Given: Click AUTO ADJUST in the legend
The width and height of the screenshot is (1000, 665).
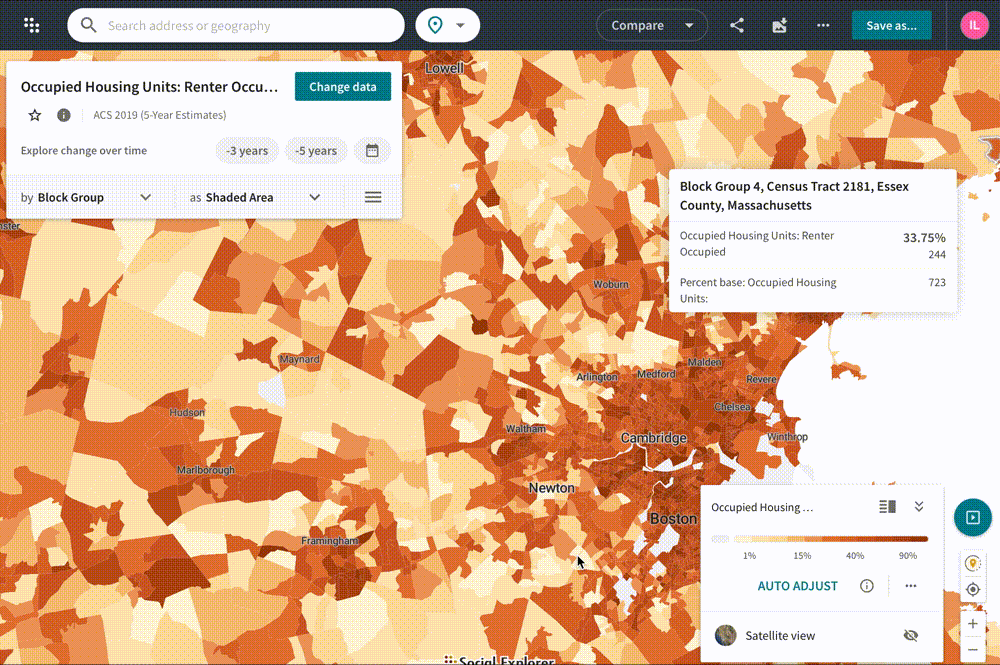Looking at the screenshot, I should (797, 586).
